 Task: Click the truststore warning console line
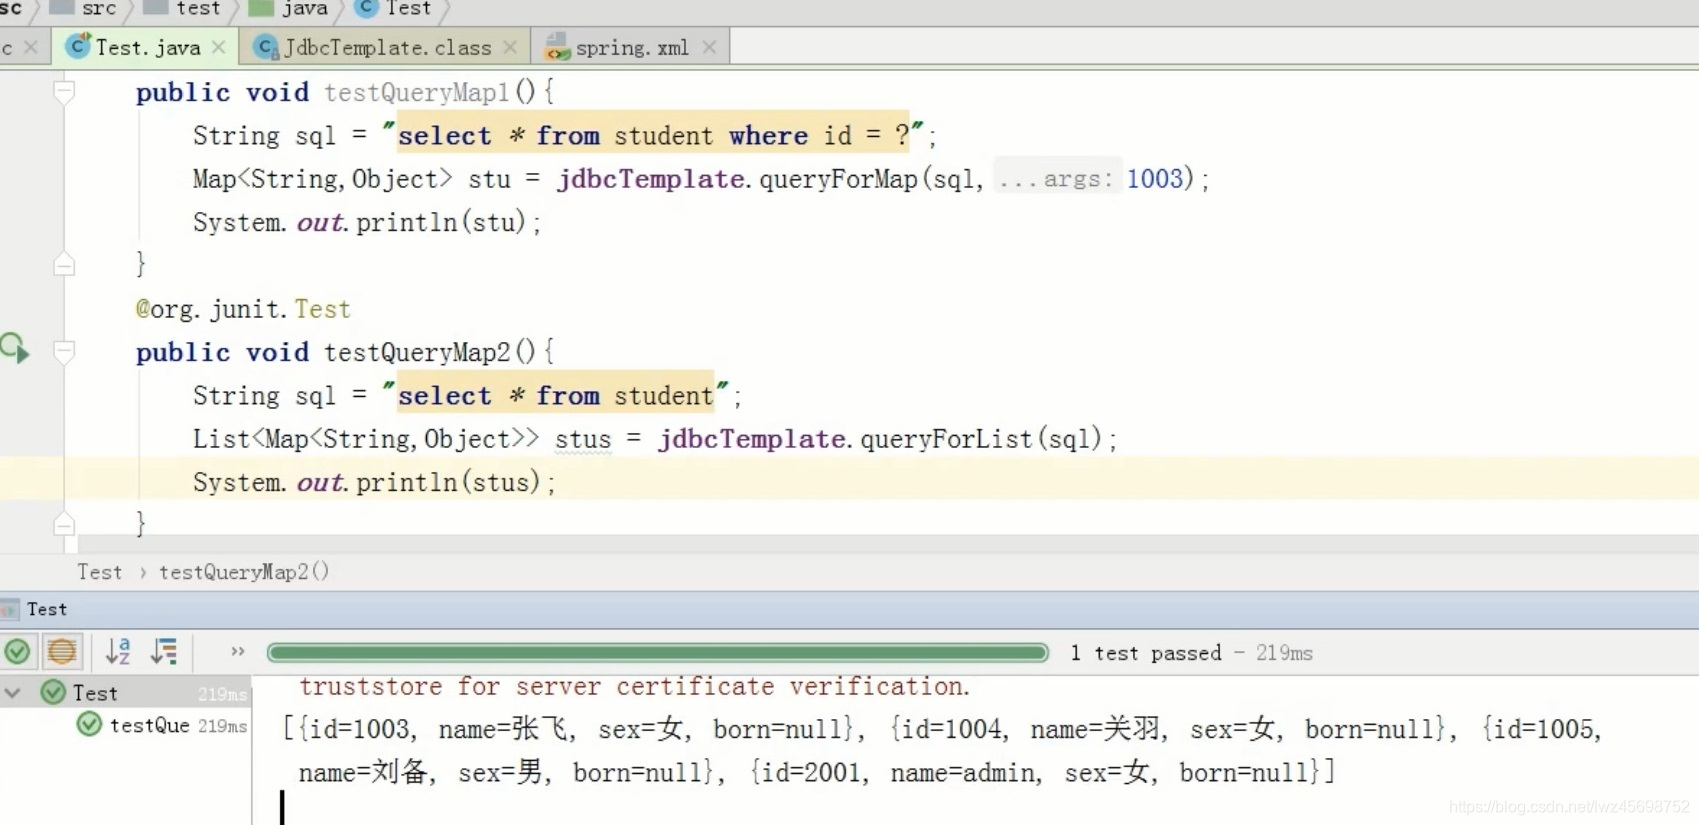[634, 686]
